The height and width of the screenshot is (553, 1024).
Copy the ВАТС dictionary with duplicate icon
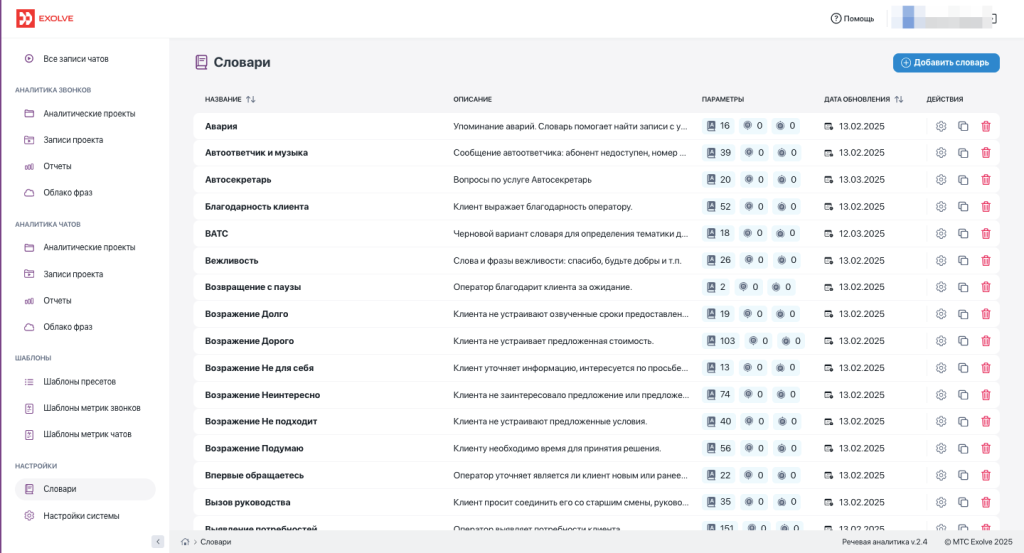coord(963,233)
